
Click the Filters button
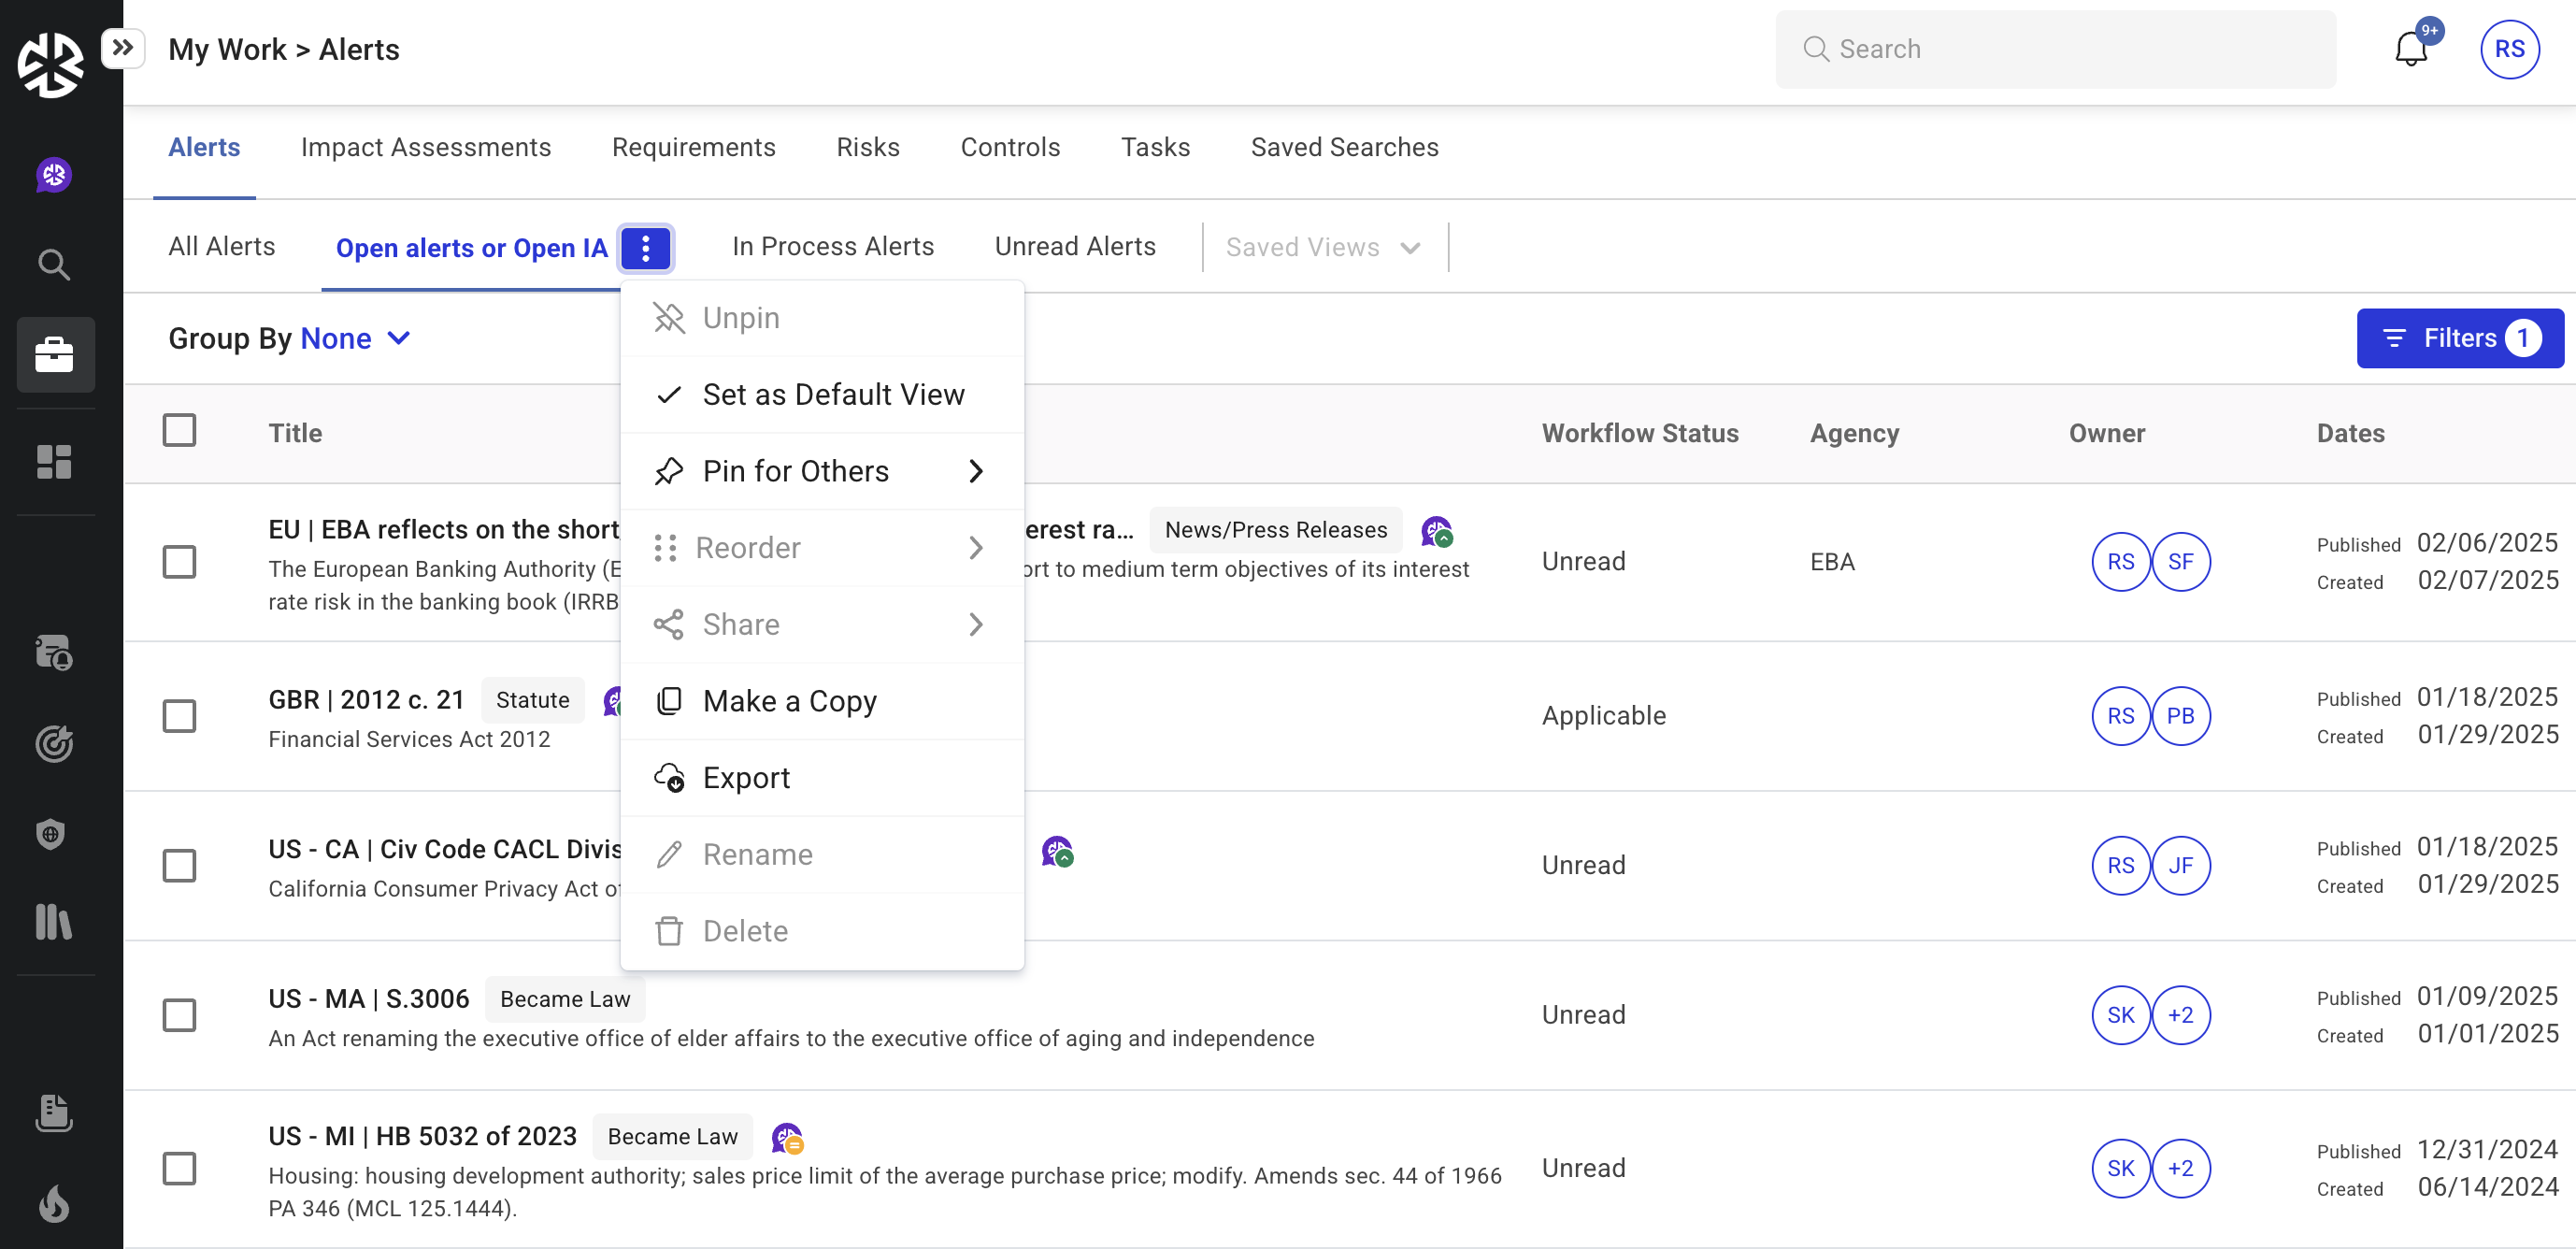coord(2459,338)
